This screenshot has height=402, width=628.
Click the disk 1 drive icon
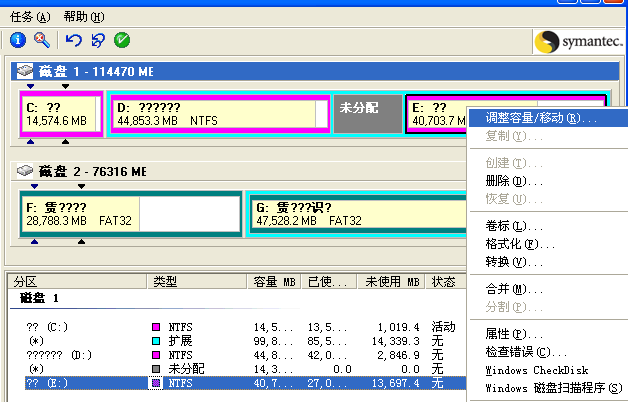[x=27, y=72]
